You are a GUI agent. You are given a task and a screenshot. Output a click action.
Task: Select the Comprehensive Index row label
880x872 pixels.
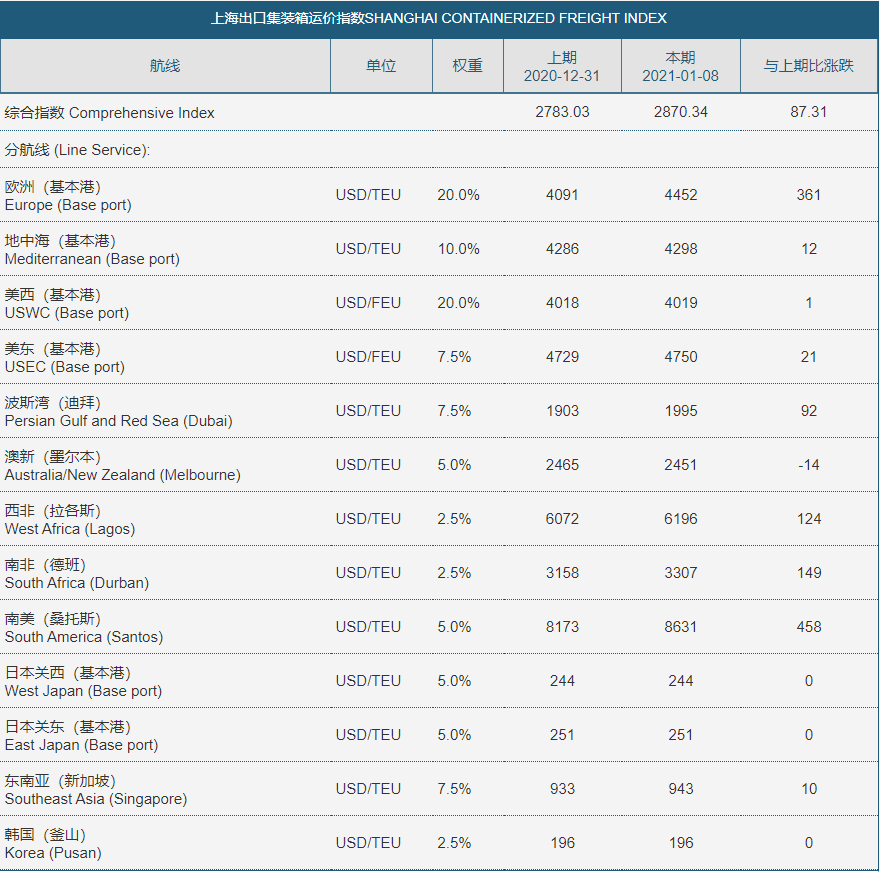click(110, 113)
